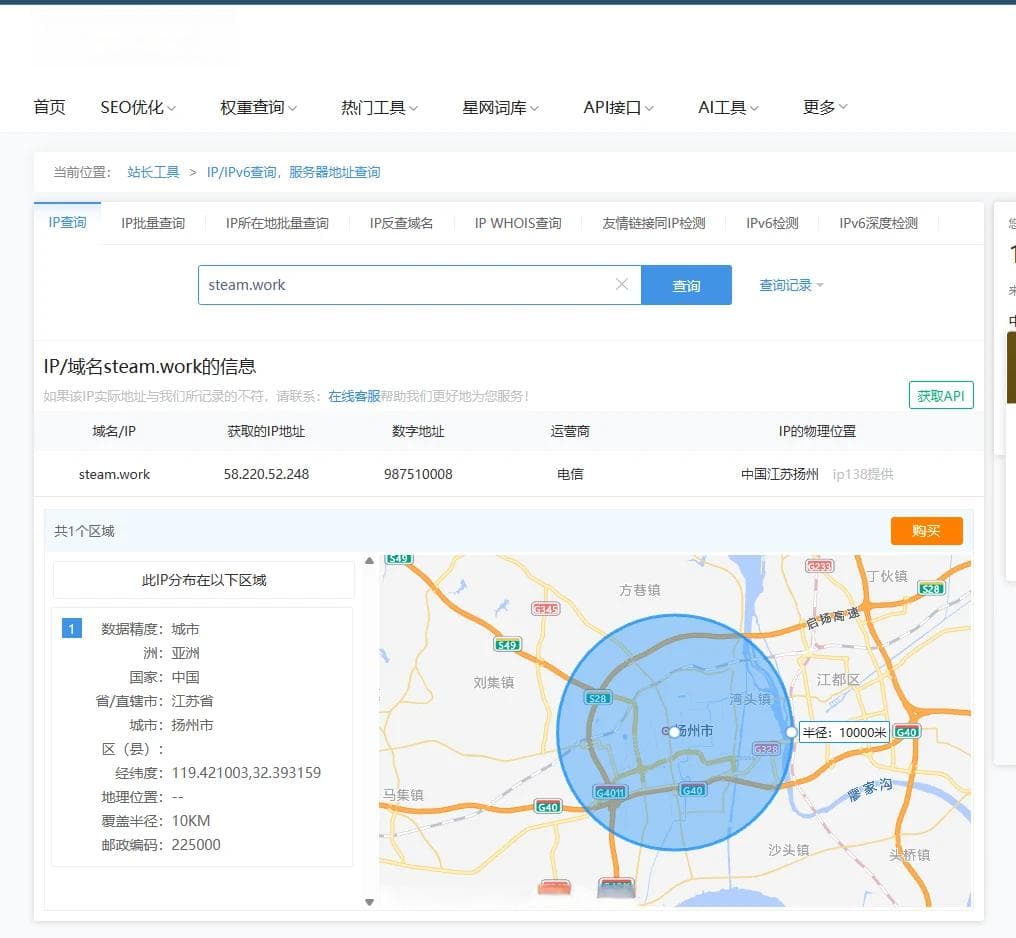This screenshot has height=938, width=1016.
Task: Click the 中国江苏扬州 location text
Action: 779,474
